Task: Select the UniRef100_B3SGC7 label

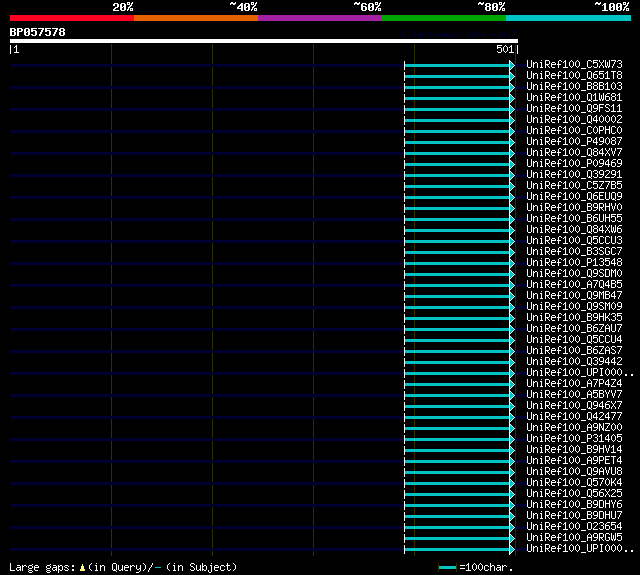Action: coord(574,252)
